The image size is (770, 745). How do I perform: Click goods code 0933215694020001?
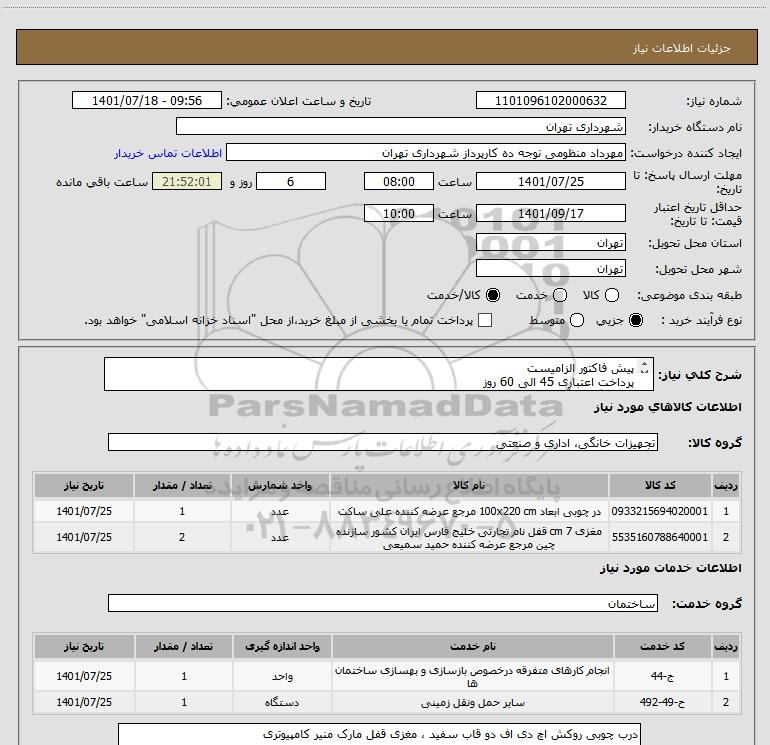coord(660,511)
